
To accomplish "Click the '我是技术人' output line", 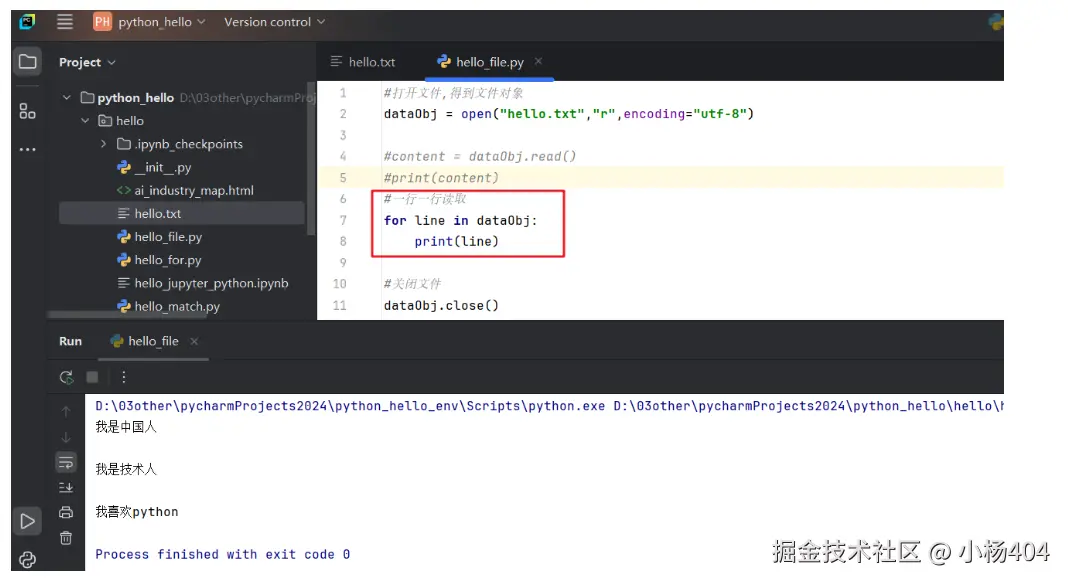I will 126,470.
